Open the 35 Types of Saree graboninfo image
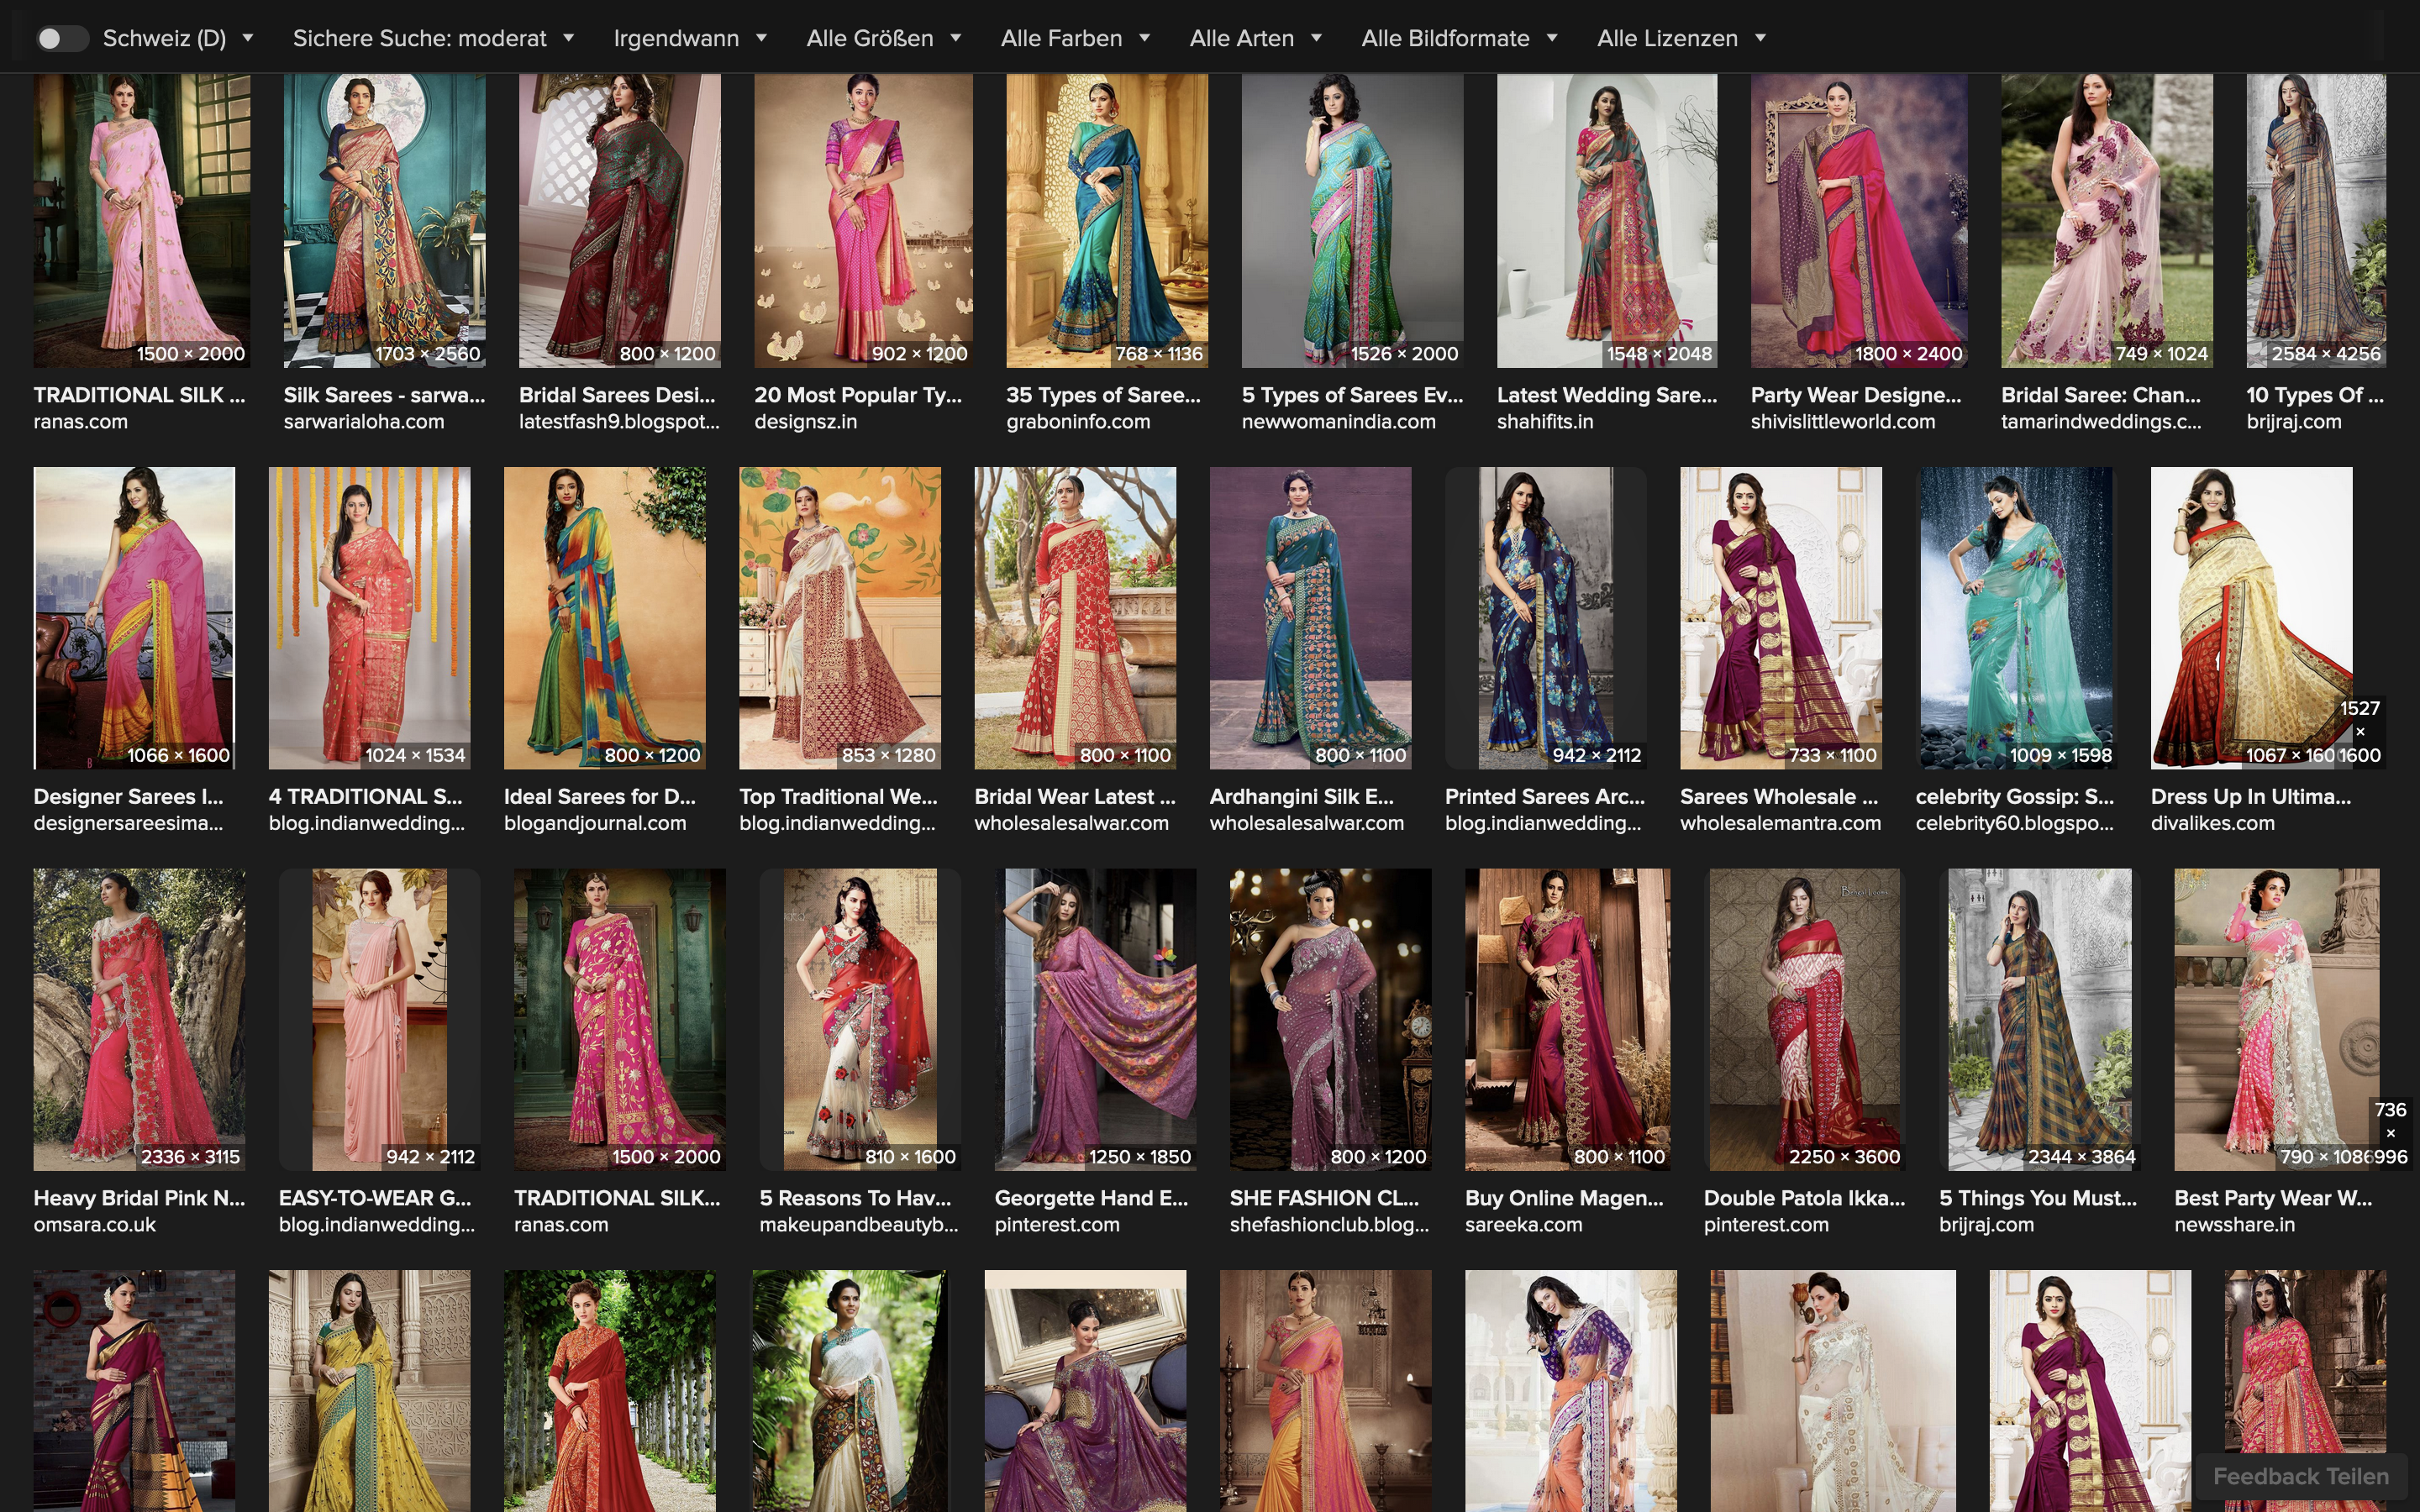 pos(1107,220)
